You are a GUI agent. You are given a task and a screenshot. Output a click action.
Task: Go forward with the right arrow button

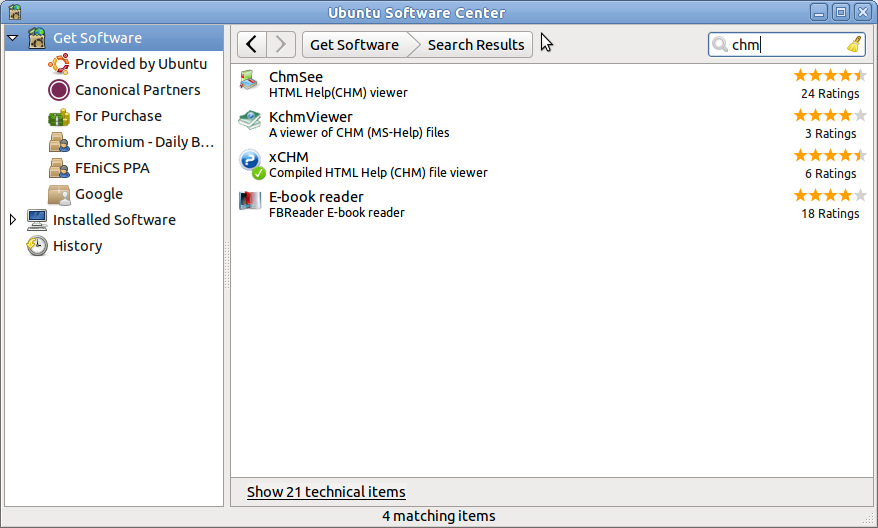281,44
